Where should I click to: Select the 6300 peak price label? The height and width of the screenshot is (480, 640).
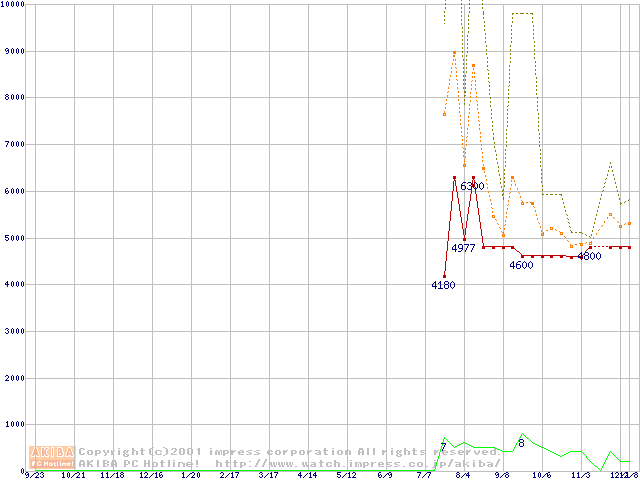[x=472, y=187]
